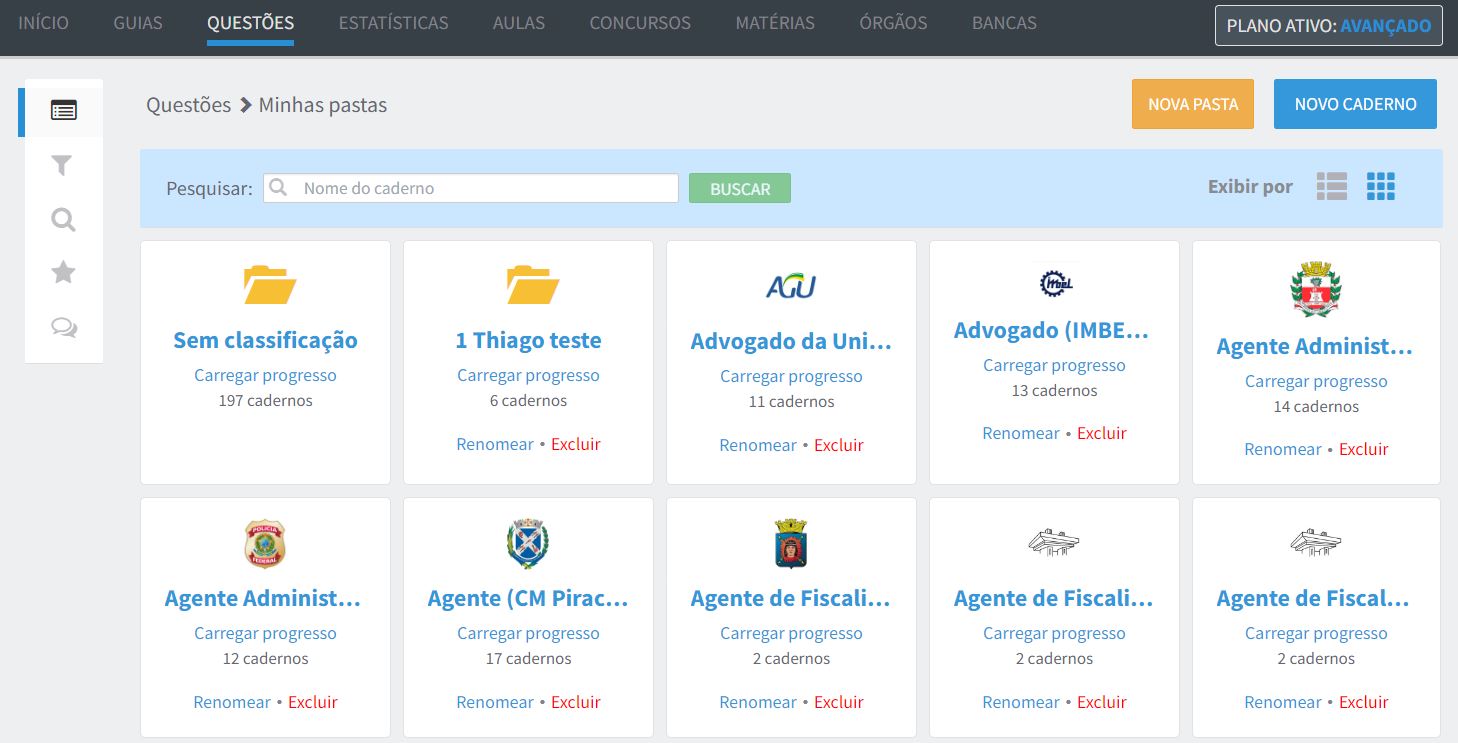Go to the Estatísticas tab
This screenshot has height=743, width=1458.
coord(393,23)
